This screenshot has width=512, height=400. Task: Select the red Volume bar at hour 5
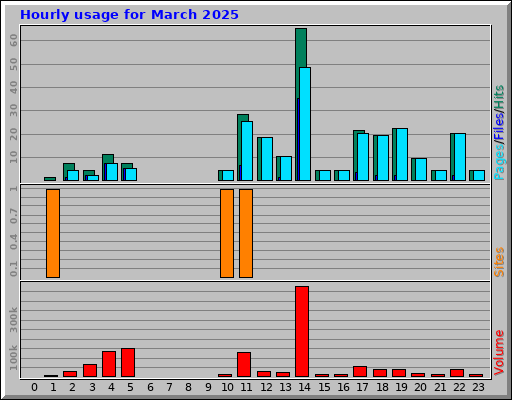pos(128,363)
